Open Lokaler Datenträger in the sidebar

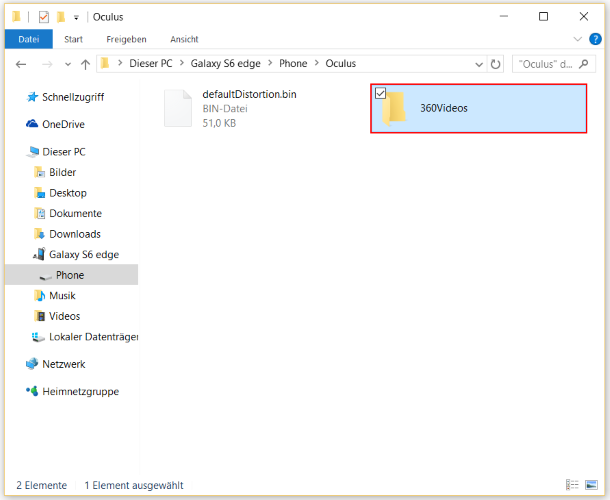click(x=85, y=337)
